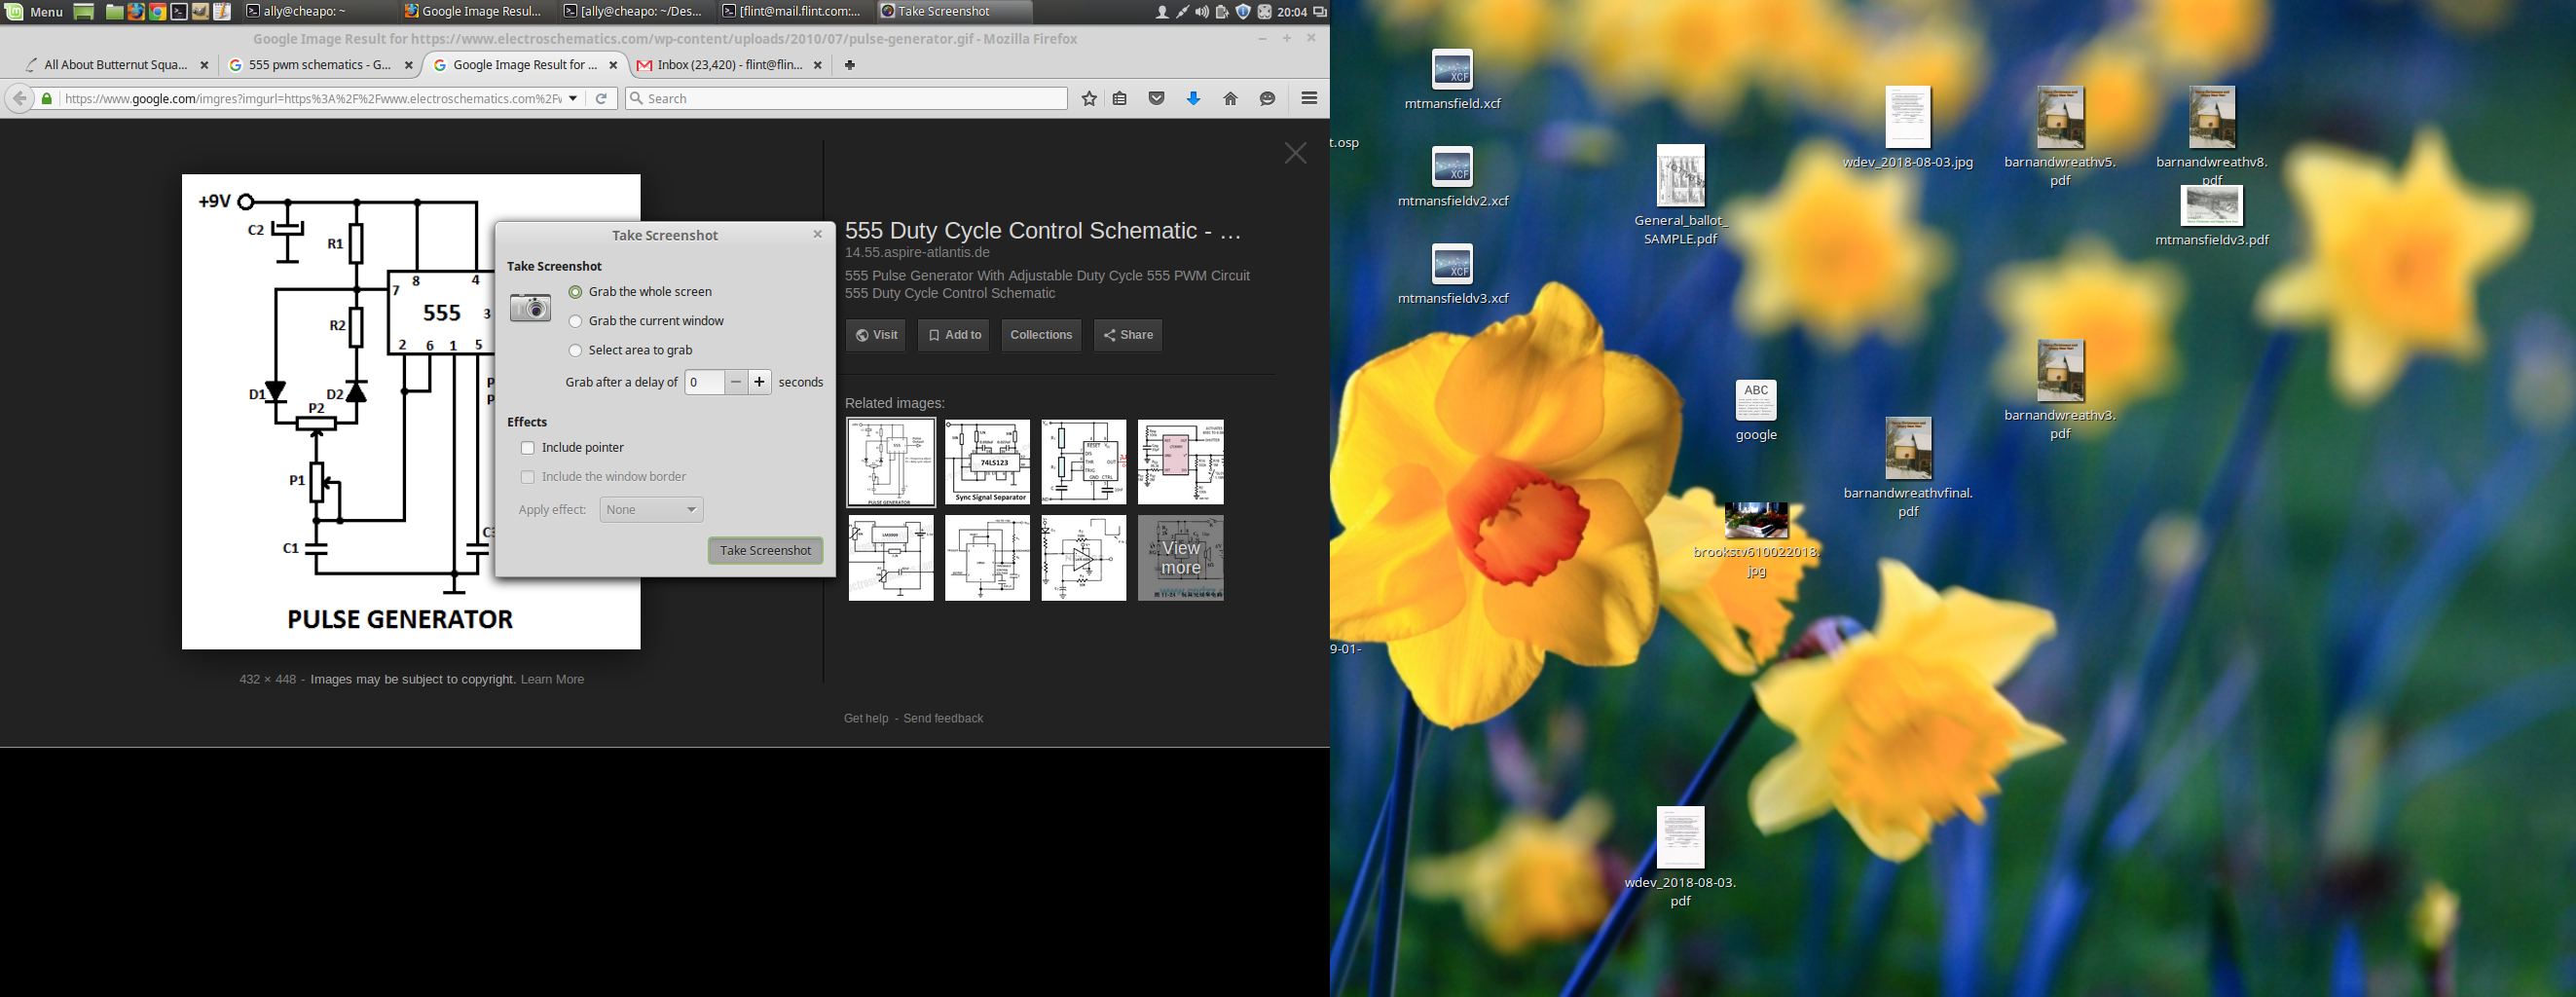
Task: Expand the 'Apply effect' dropdown
Action: tap(651, 510)
